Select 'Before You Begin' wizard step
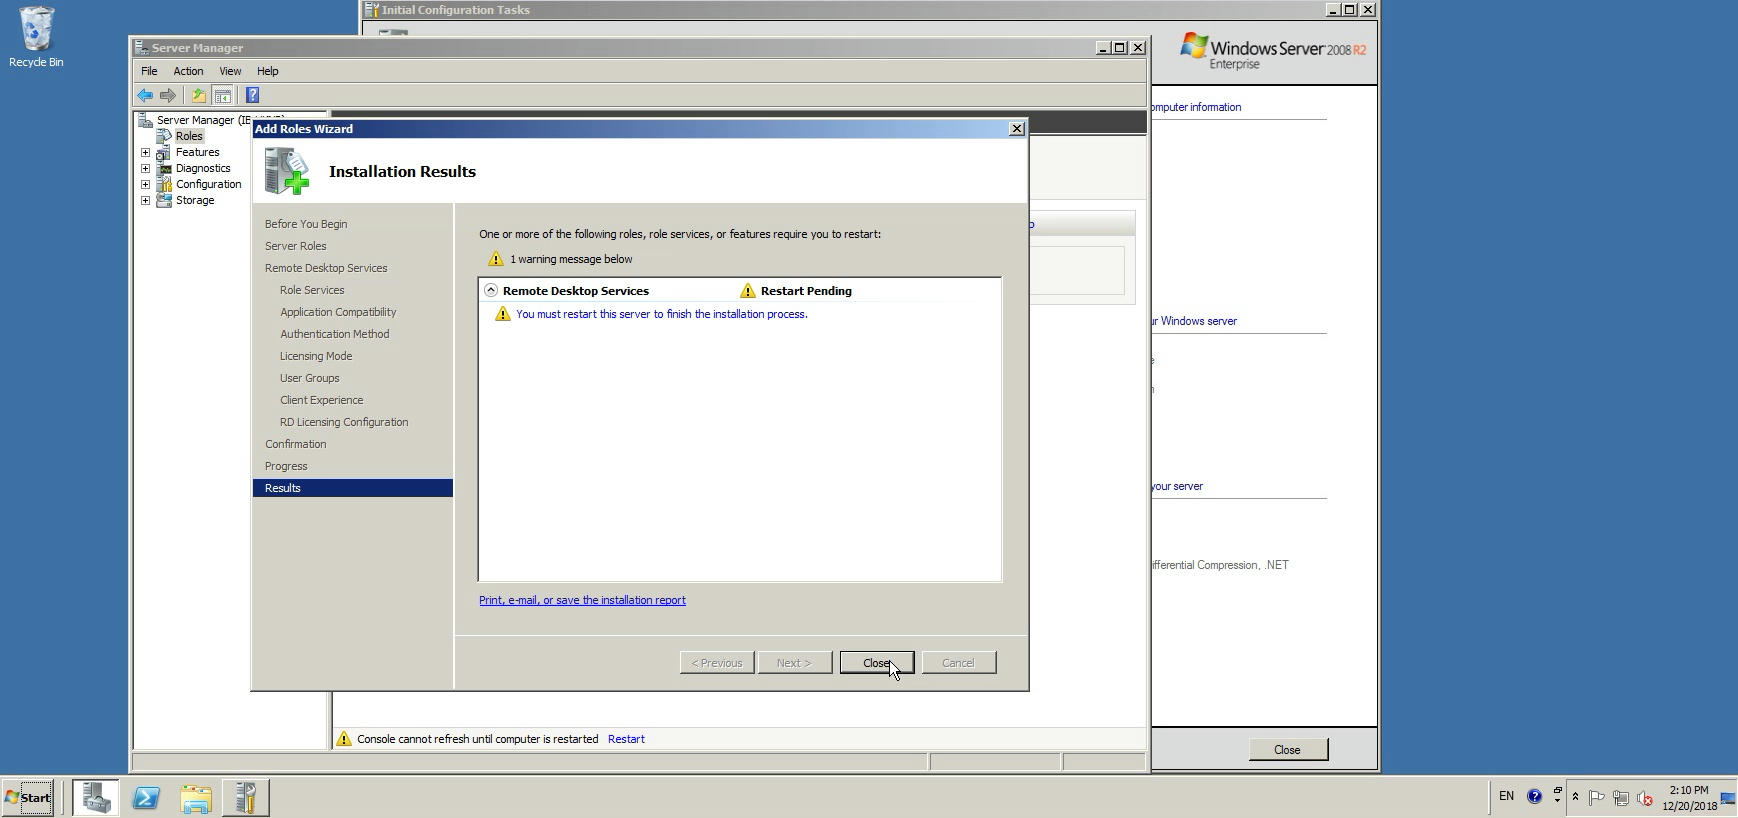The width and height of the screenshot is (1738, 818). (306, 224)
